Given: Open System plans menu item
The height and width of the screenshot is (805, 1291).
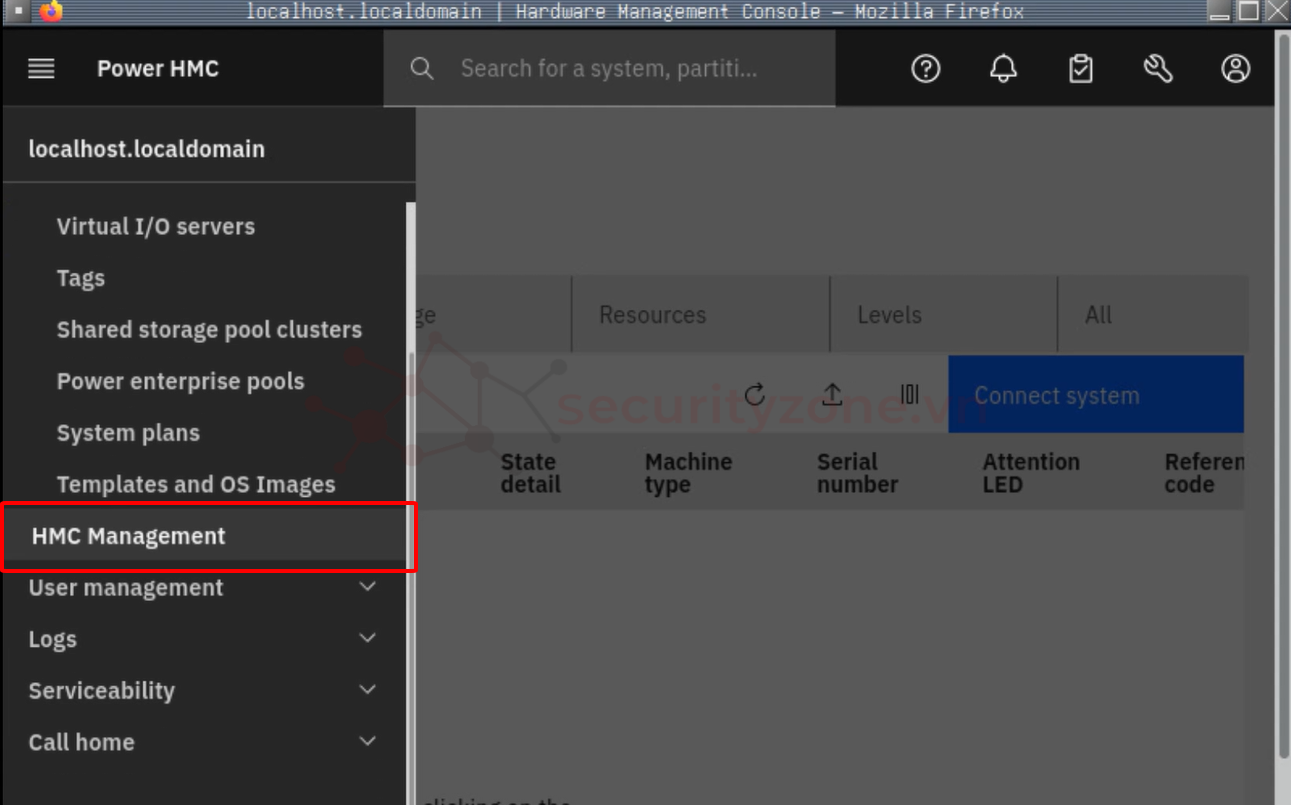Looking at the screenshot, I should [x=128, y=433].
